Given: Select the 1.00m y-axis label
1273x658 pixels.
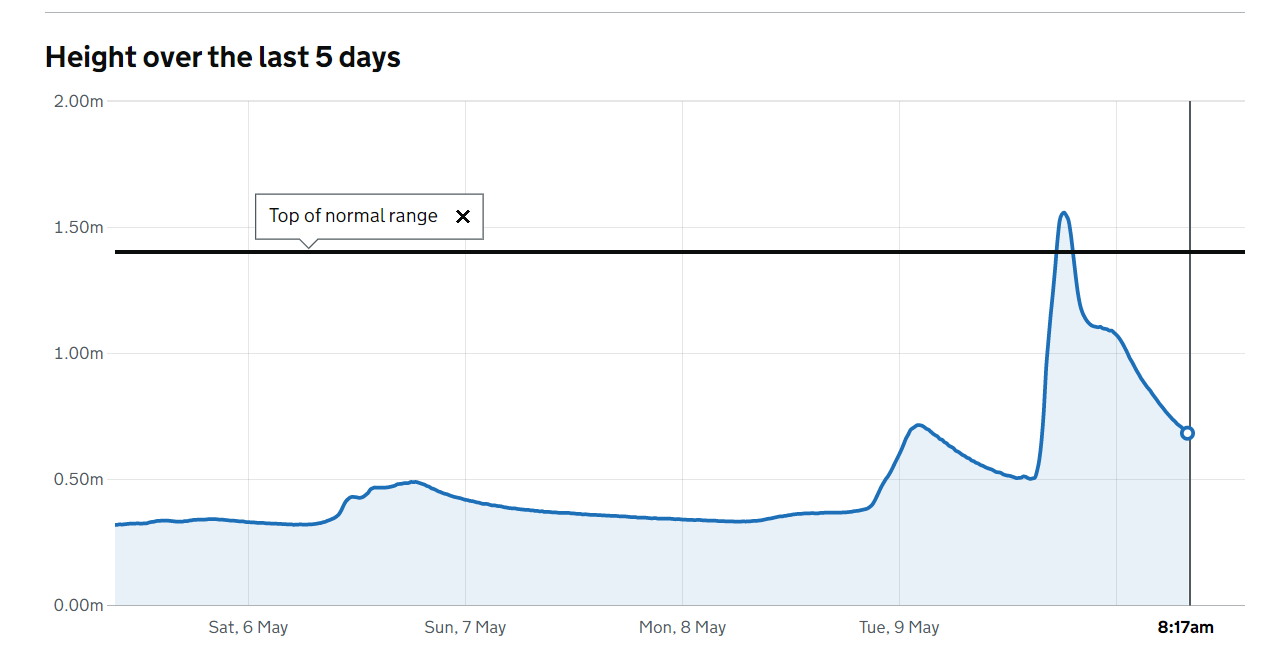Looking at the screenshot, I should [x=79, y=354].
